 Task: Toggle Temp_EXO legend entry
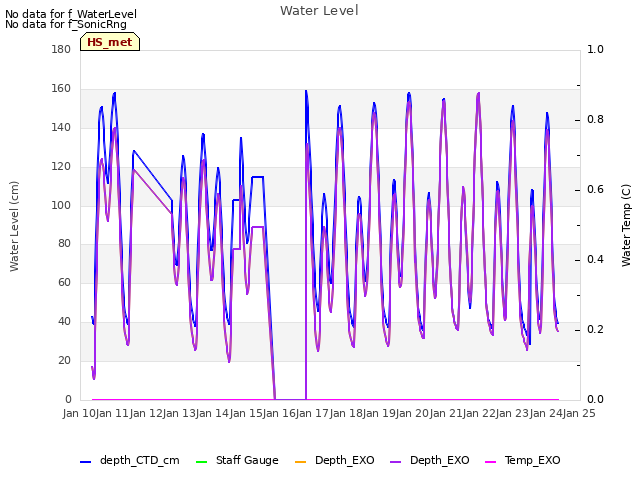click(x=522, y=460)
